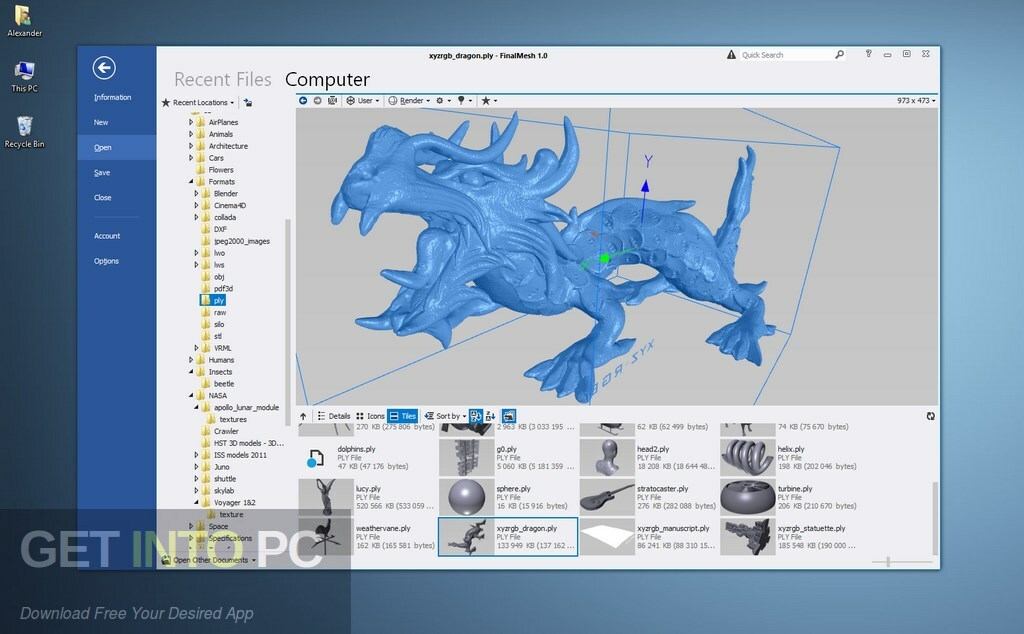This screenshot has width=1024, height=634.
Task: Expand the Animals folder arrow
Action: tap(191, 134)
